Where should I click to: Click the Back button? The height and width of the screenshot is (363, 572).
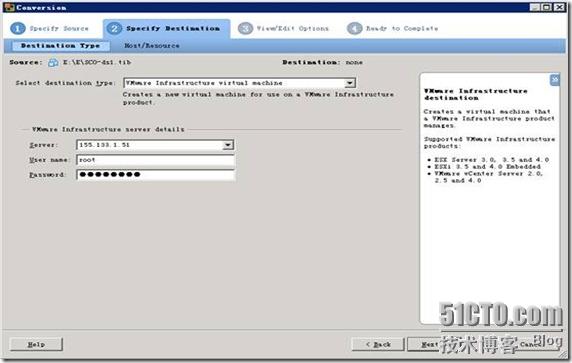[x=378, y=344]
